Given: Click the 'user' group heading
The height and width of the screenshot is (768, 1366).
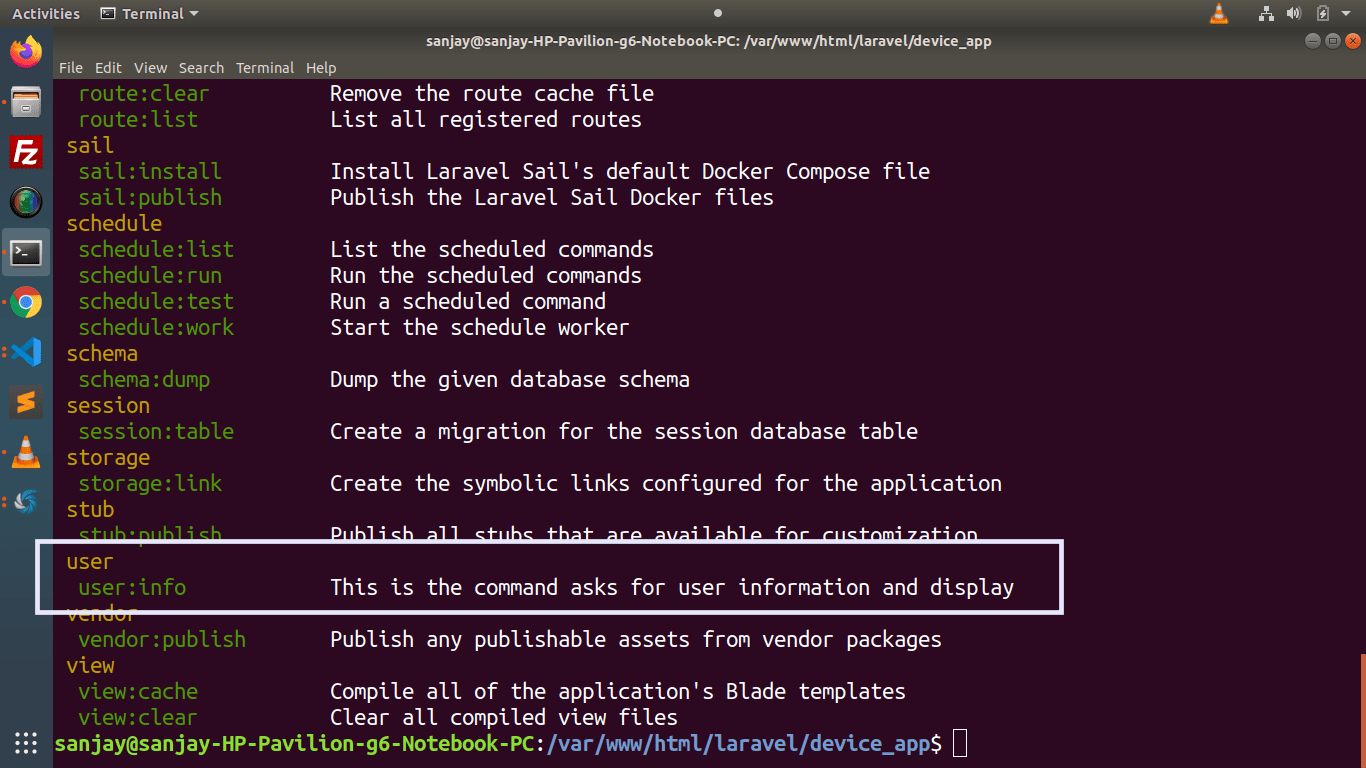Looking at the screenshot, I should 90,562.
